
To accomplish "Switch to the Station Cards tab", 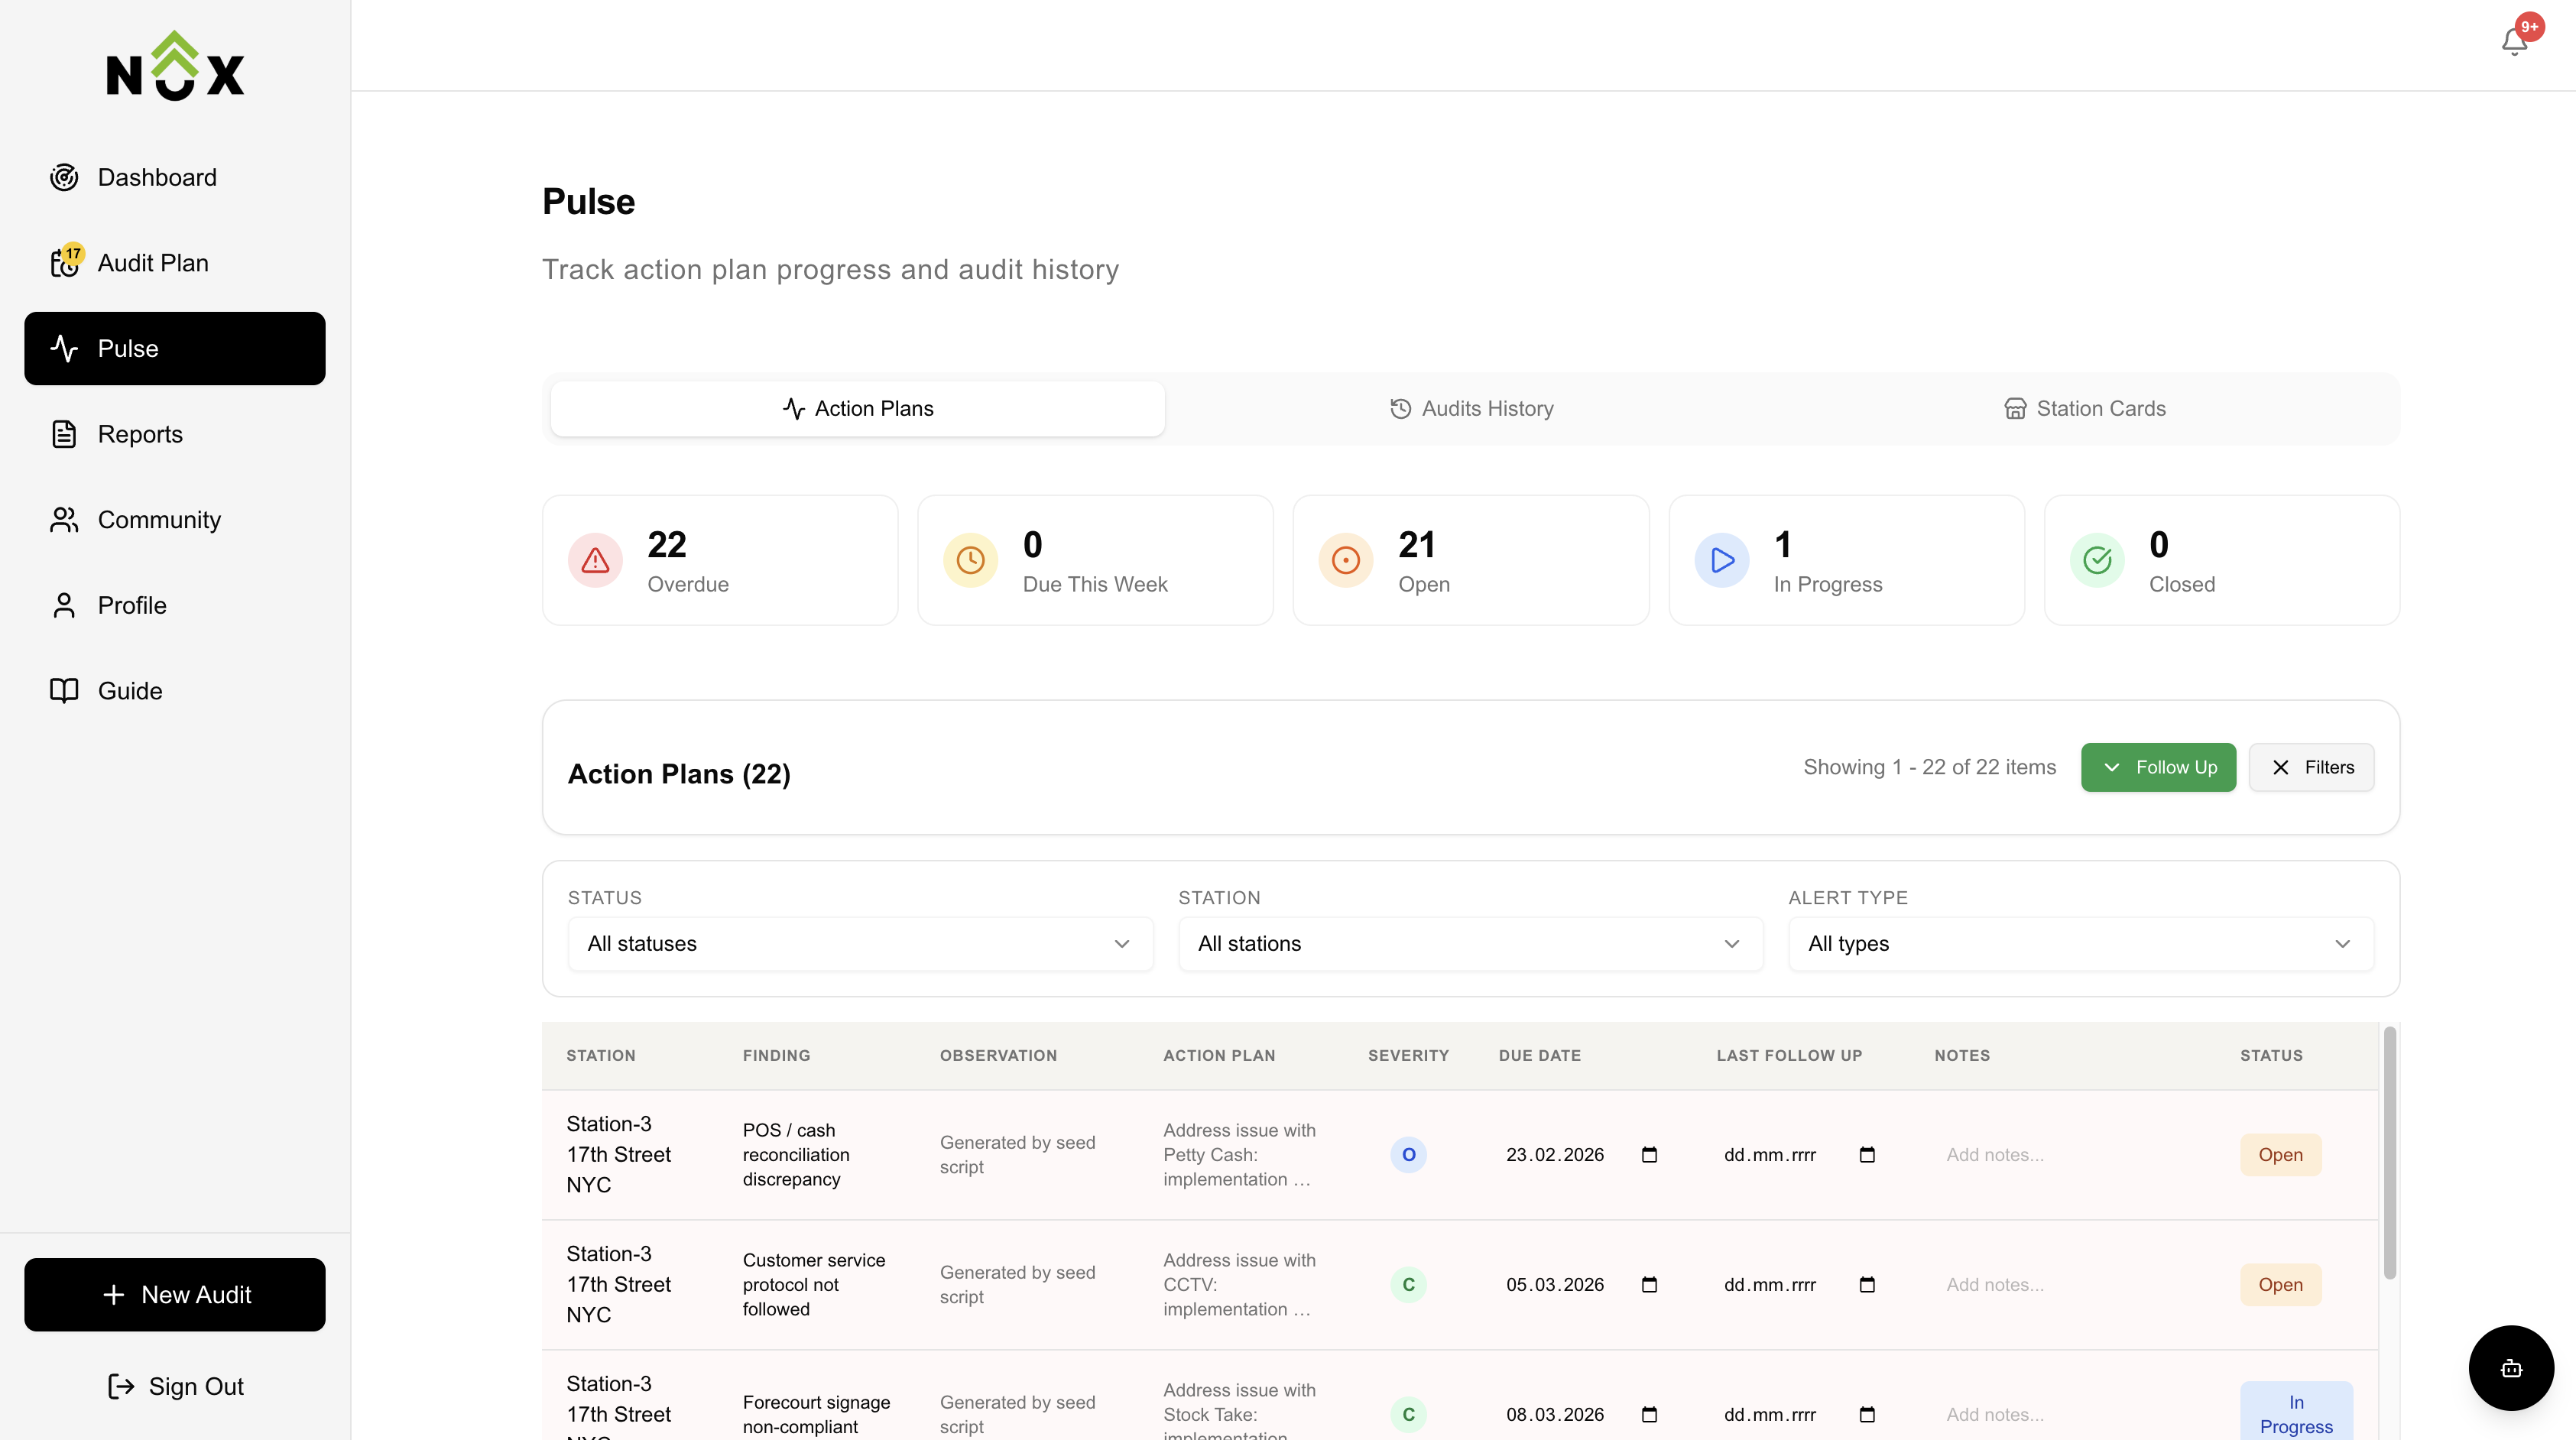I will click(2085, 408).
